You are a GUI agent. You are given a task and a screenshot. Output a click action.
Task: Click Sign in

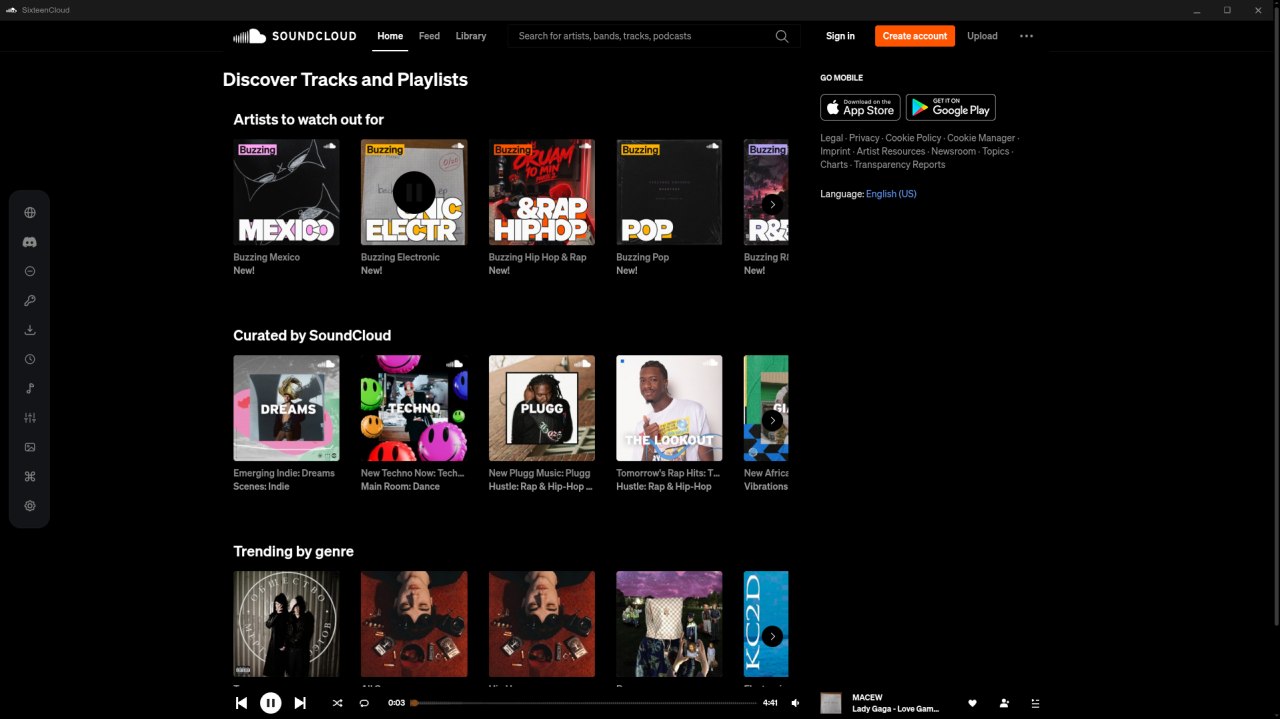[840, 36]
